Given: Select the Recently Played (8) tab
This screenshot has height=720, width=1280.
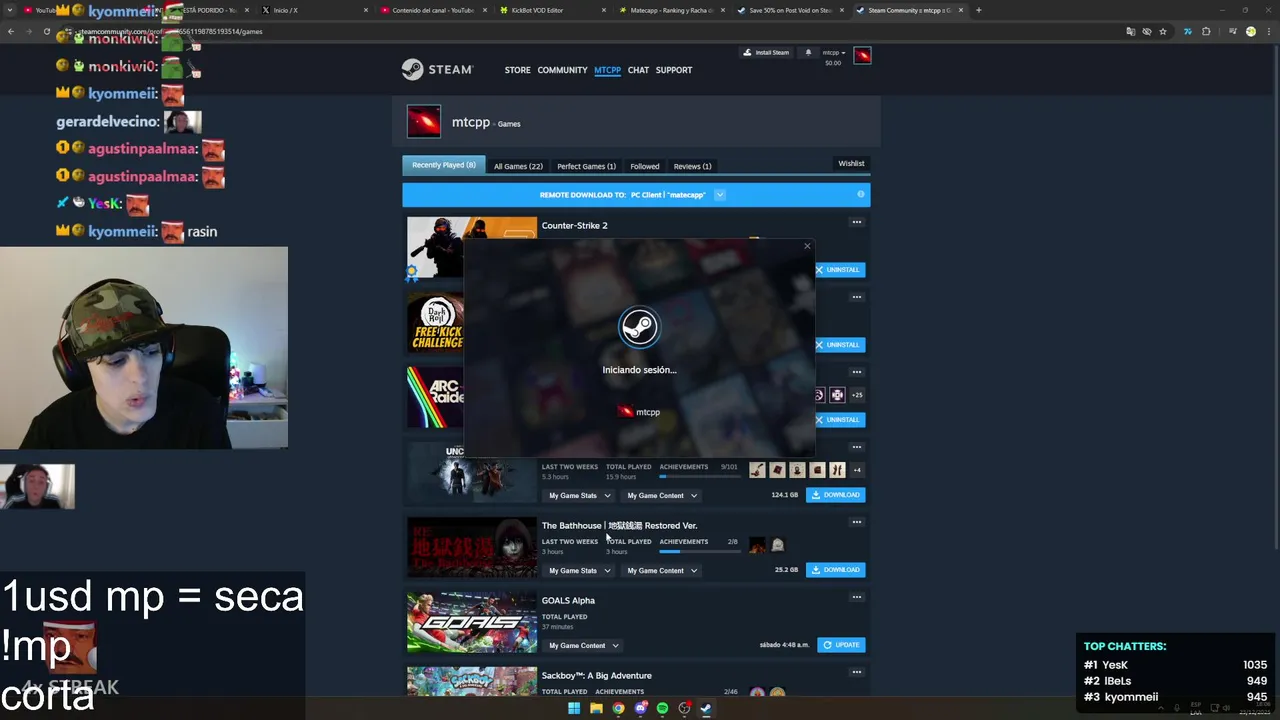Looking at the screenshot, I should point(444,165).
